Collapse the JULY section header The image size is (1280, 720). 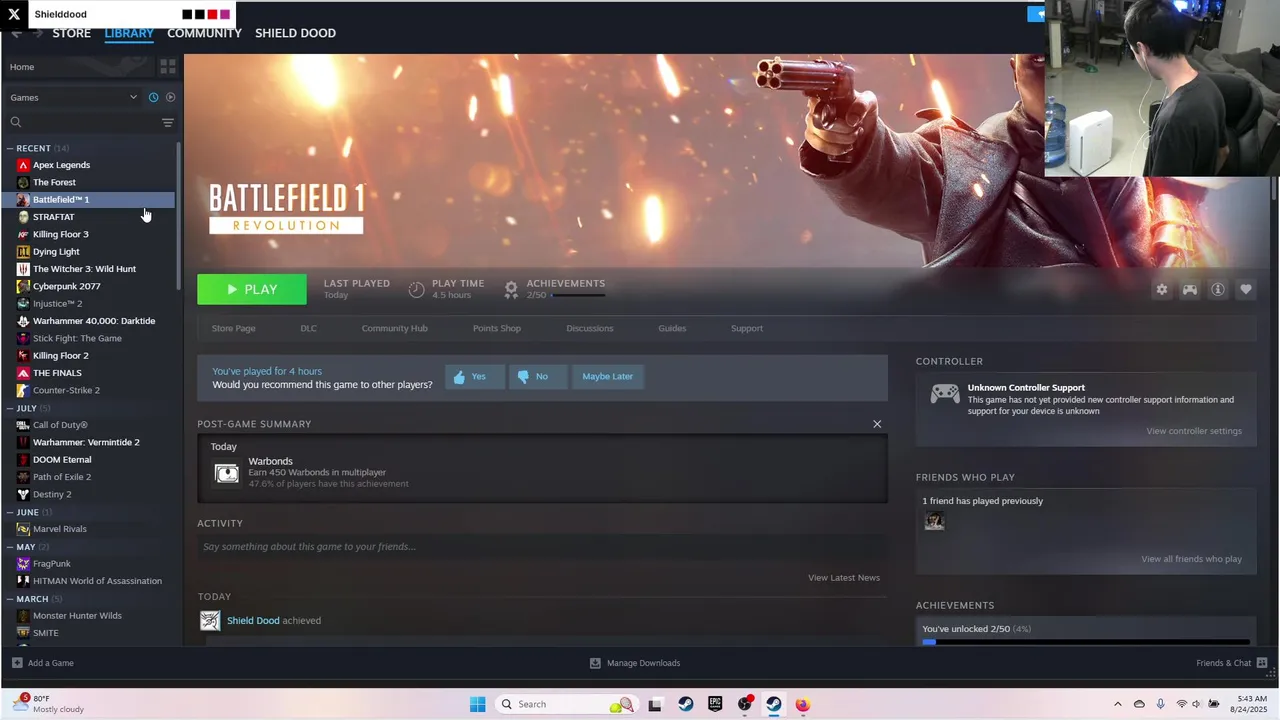point(10,408)
